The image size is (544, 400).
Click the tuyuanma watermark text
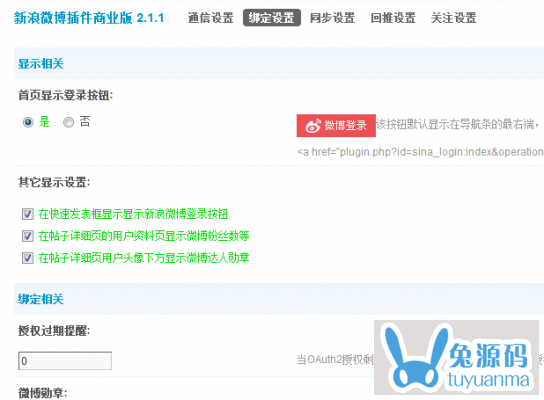(x=488, y=379)
